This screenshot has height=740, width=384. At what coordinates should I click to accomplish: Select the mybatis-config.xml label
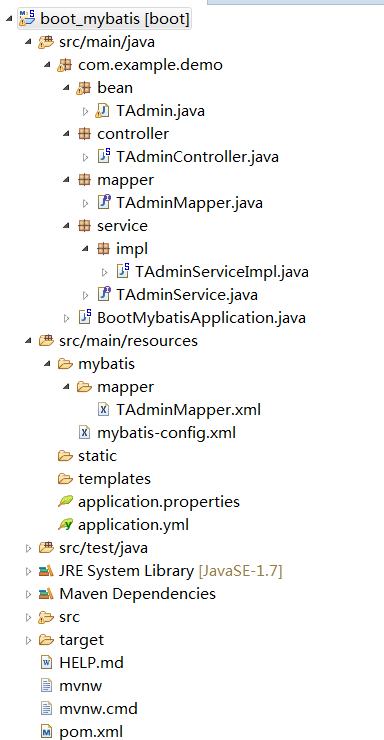(x=166, y=433)
